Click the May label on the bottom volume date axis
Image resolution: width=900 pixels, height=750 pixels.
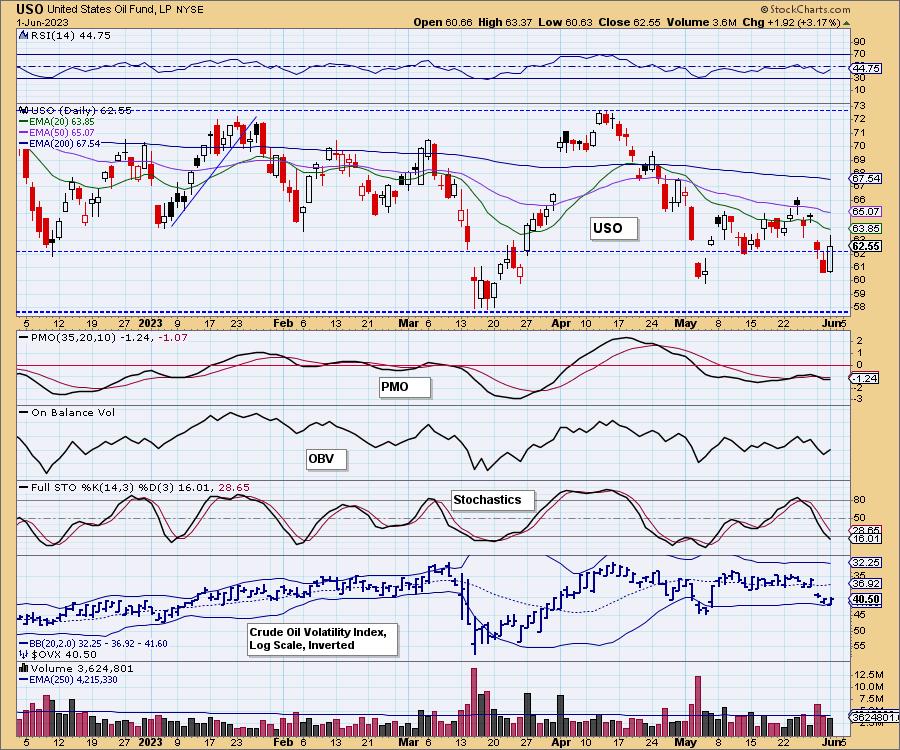point(685,742)
